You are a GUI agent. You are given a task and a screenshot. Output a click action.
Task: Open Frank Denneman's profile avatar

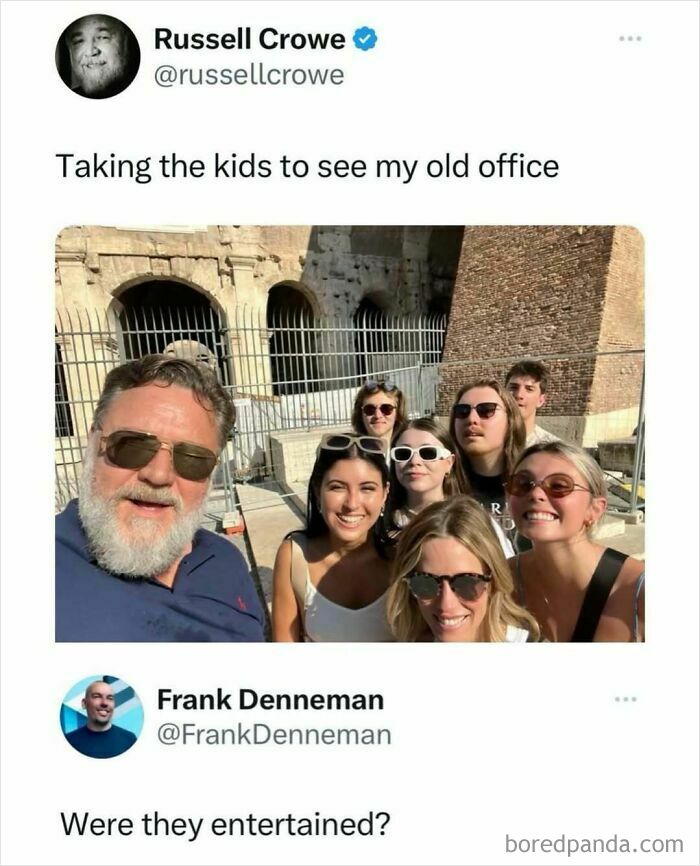pos(101,716)
